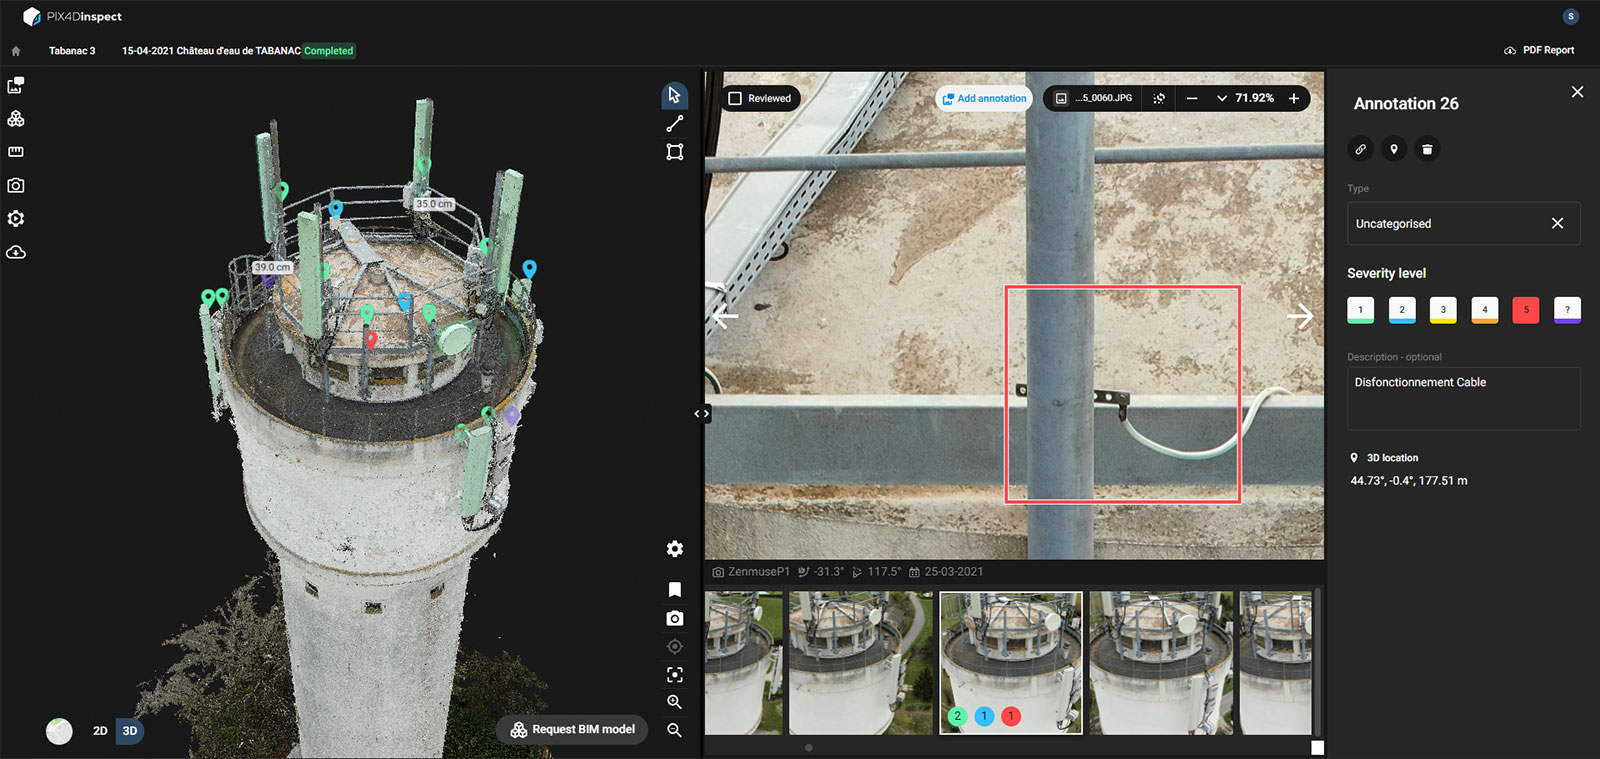Open the camera panel in left sidebar

pyautogui.click(x=16, y=185)
